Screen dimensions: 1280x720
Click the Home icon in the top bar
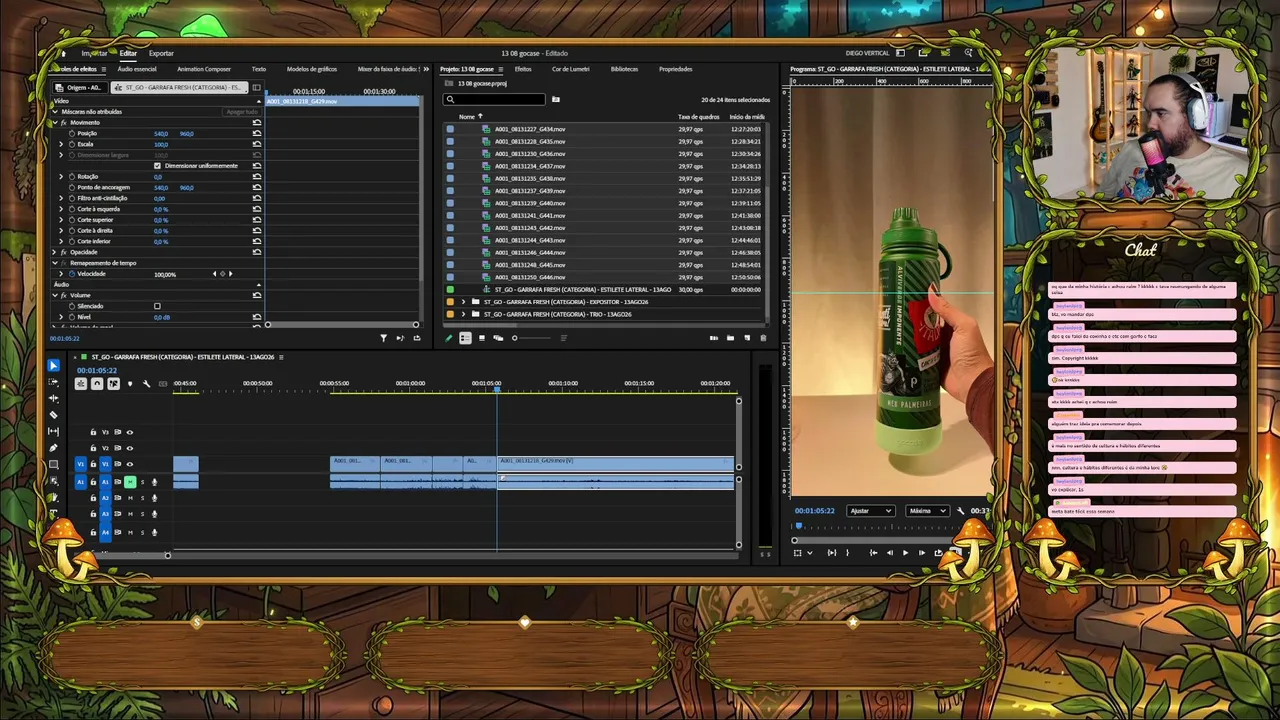click(x=63, y=53)
